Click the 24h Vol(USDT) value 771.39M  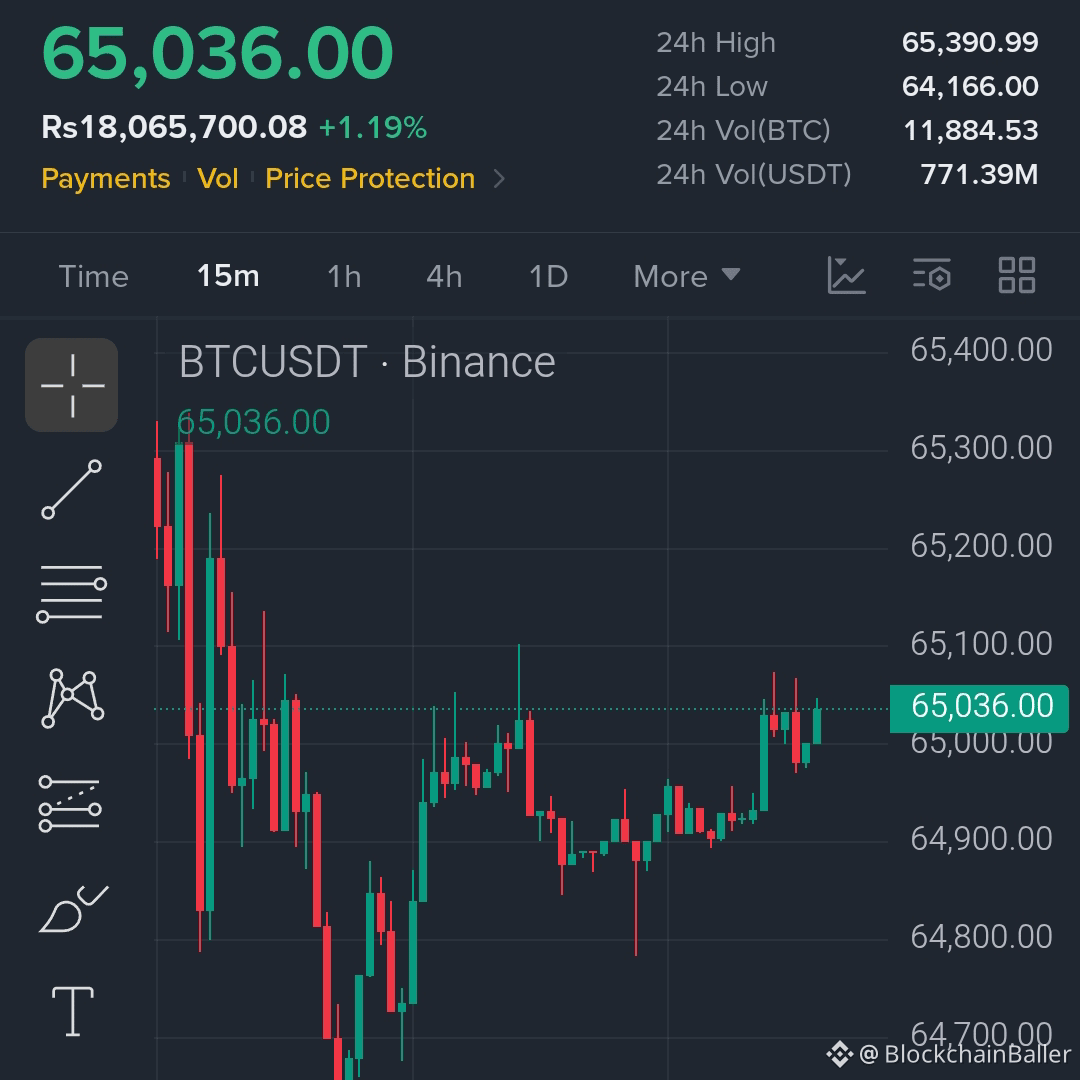[979, 175]
